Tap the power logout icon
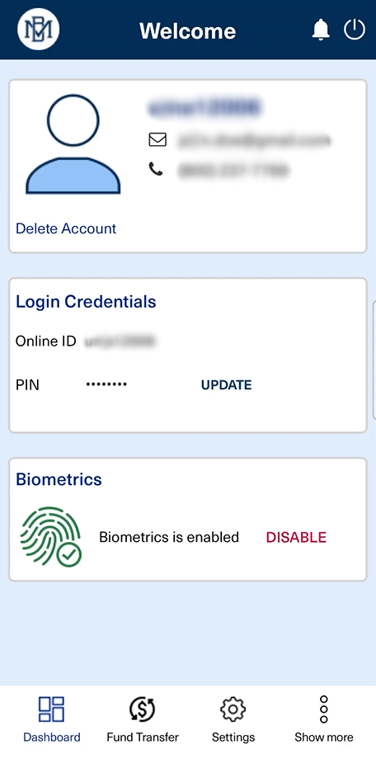 pos(354,30)
